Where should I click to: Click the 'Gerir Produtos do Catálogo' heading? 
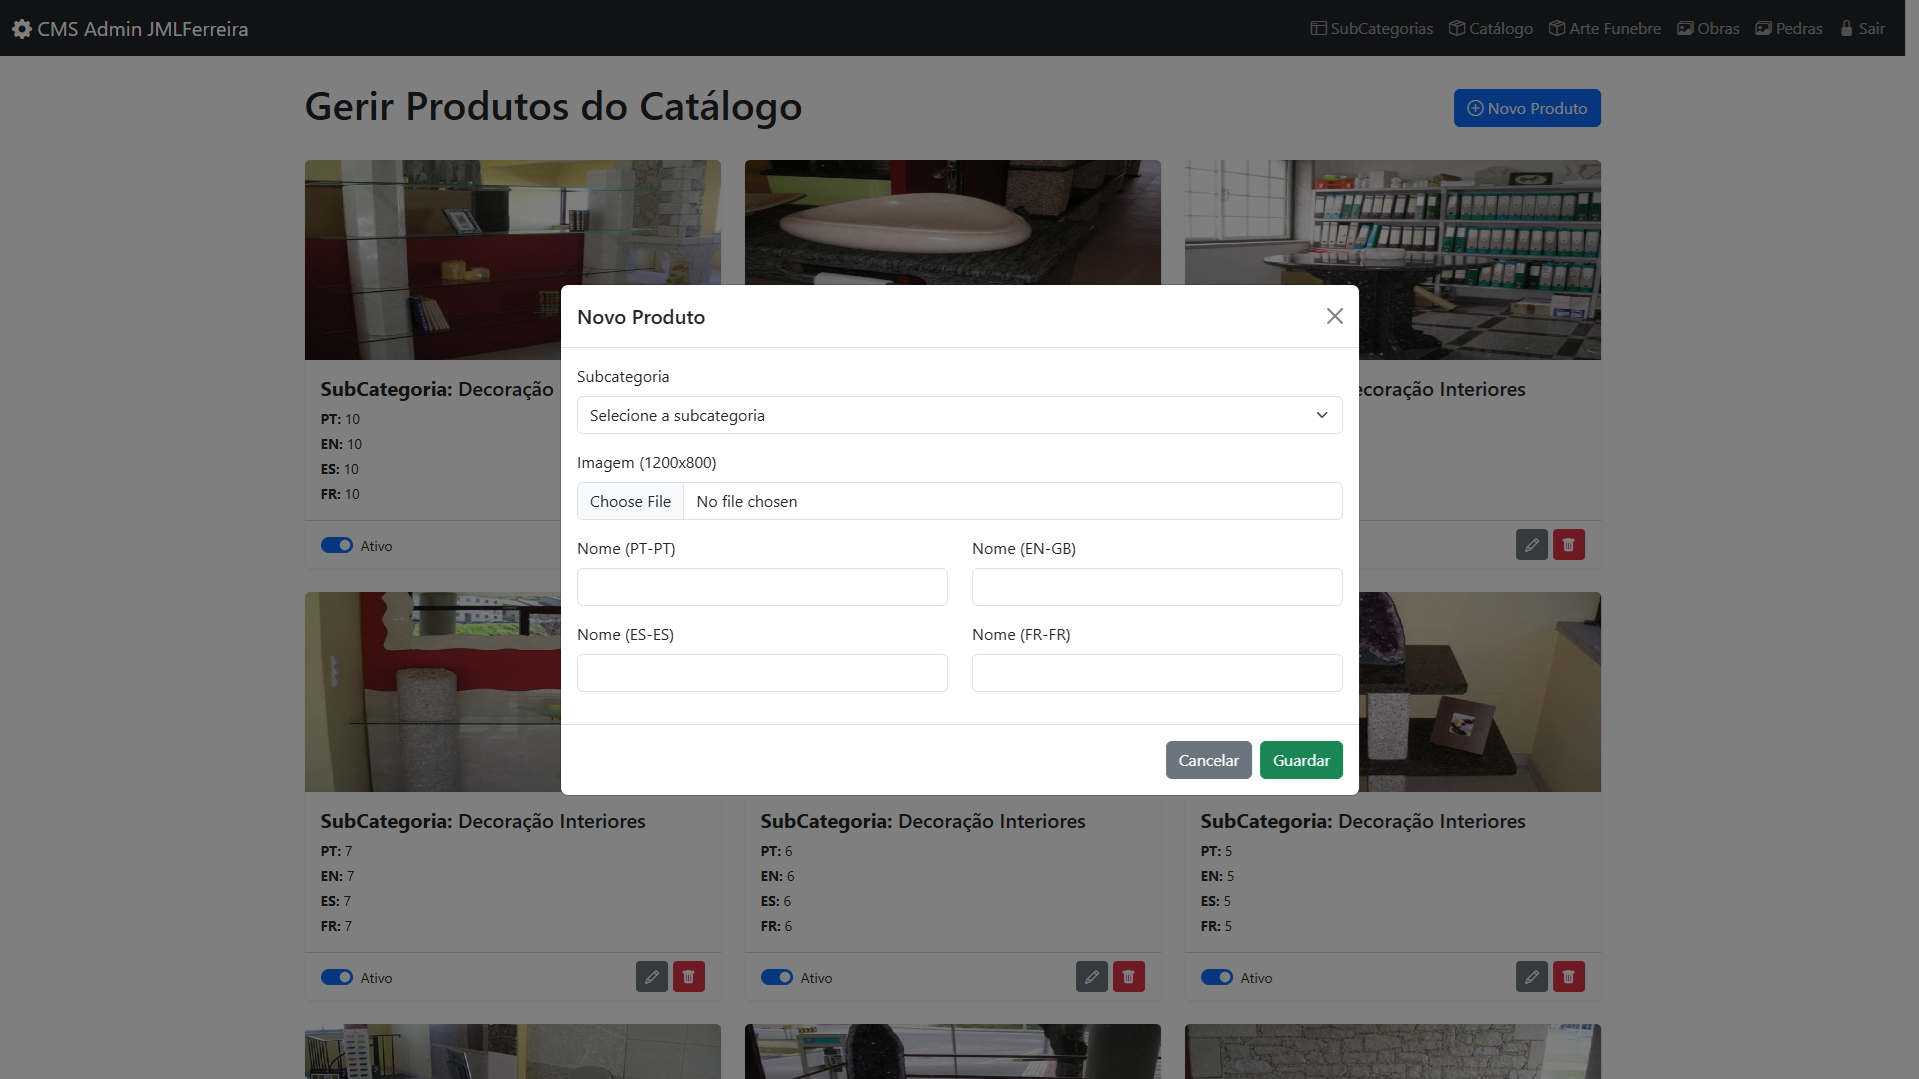[553, 106]
